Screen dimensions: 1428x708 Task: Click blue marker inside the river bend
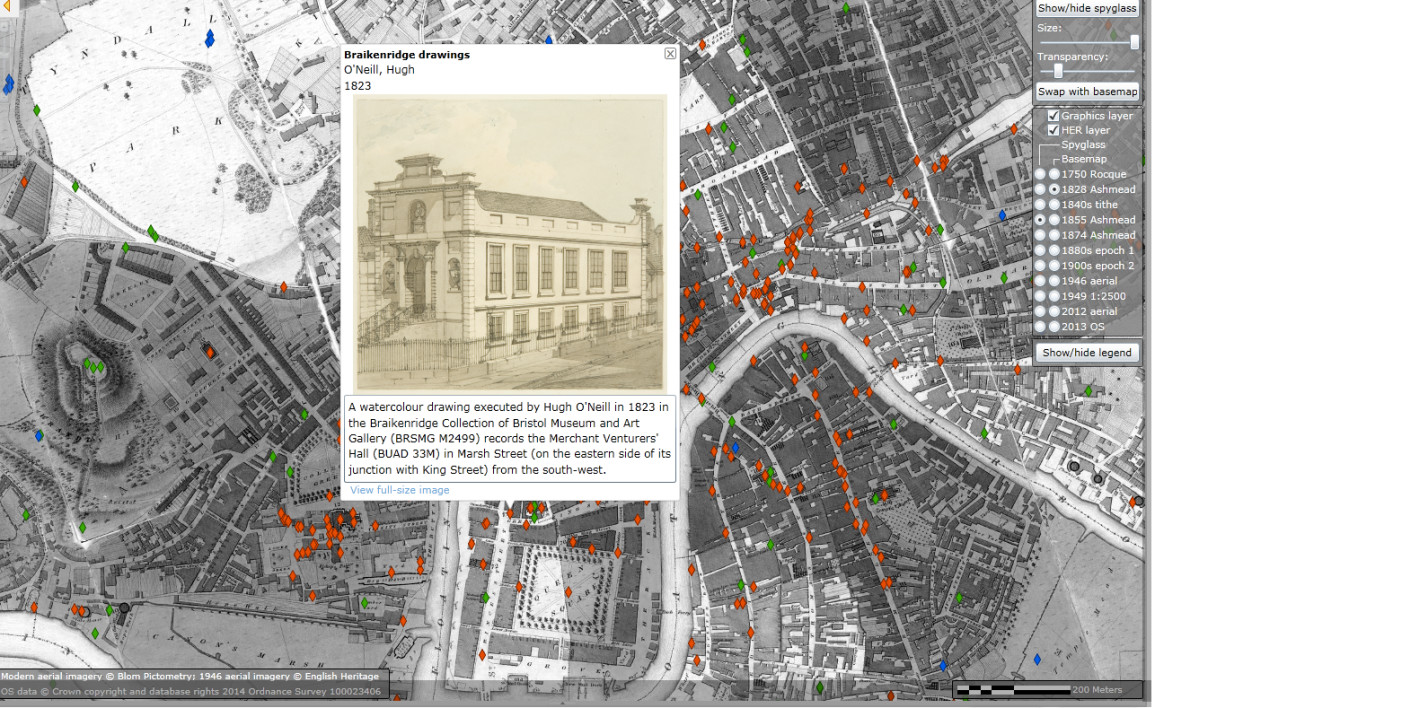click(x=735, y=448)
